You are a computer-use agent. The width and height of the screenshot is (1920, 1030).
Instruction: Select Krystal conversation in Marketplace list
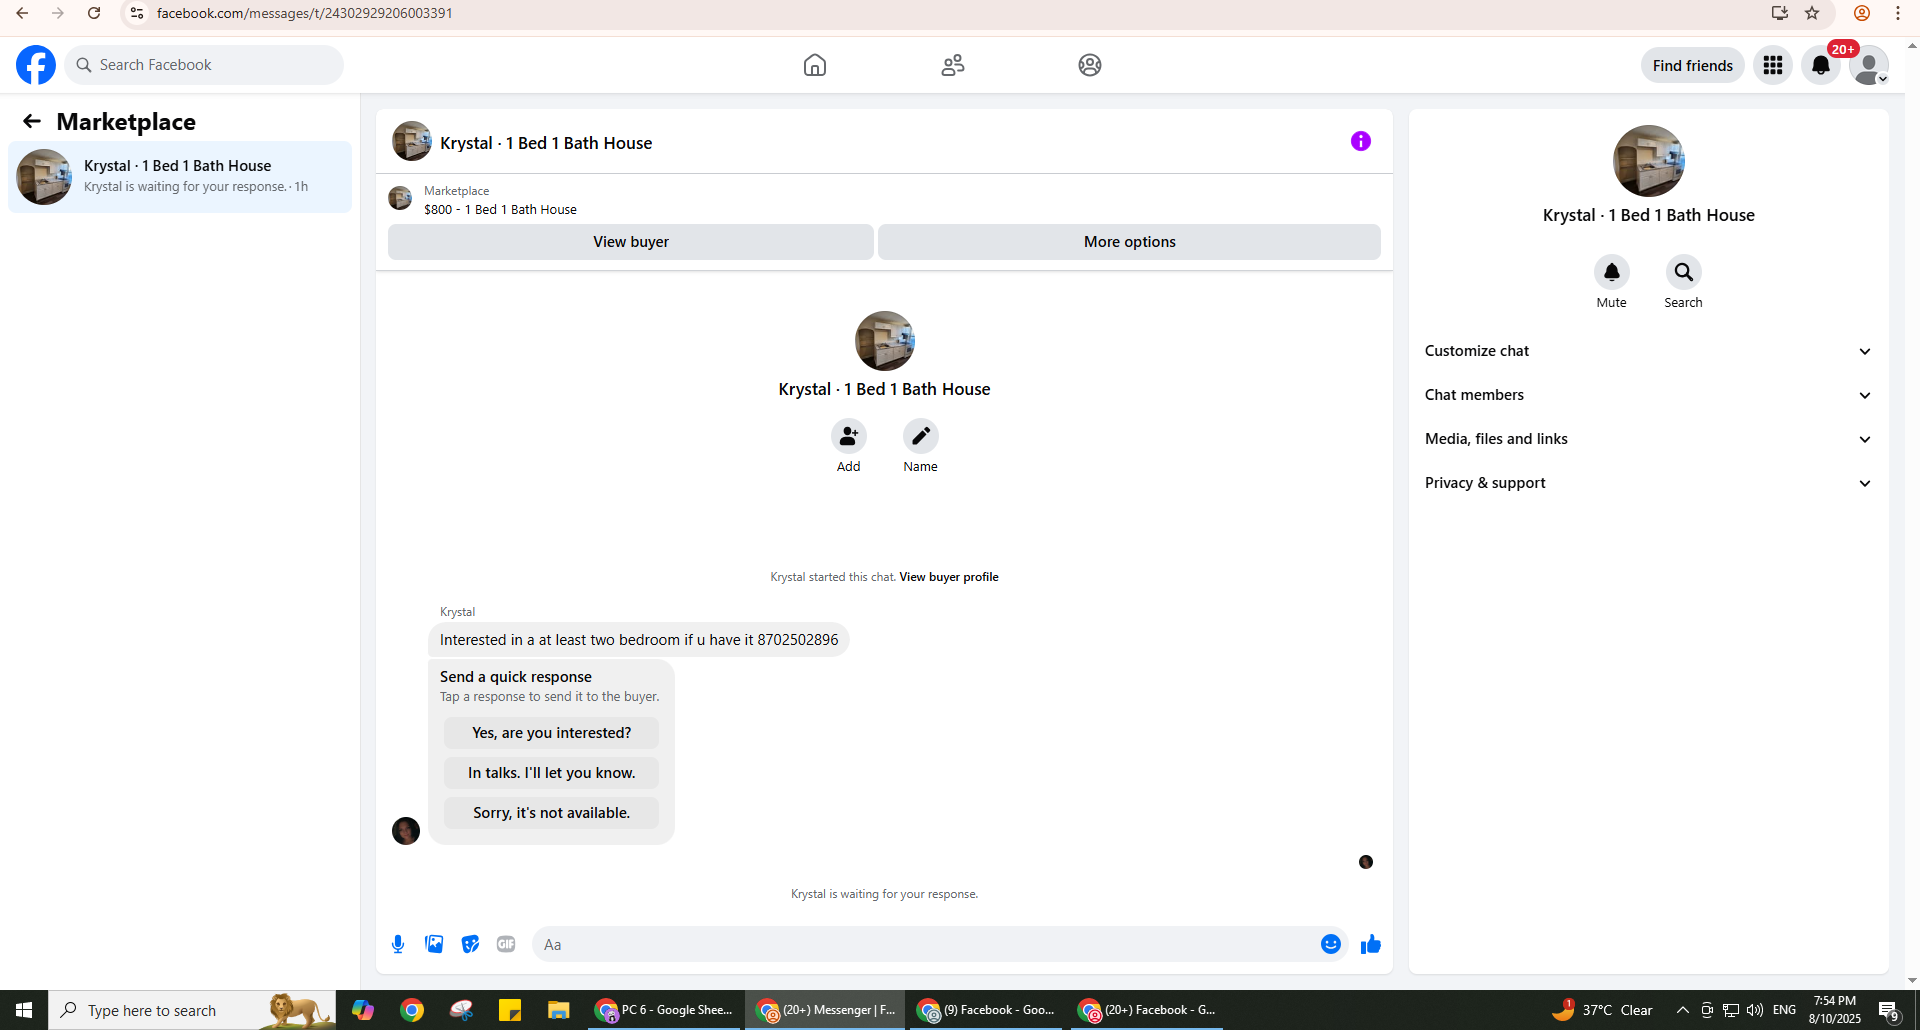click(180, 177)
